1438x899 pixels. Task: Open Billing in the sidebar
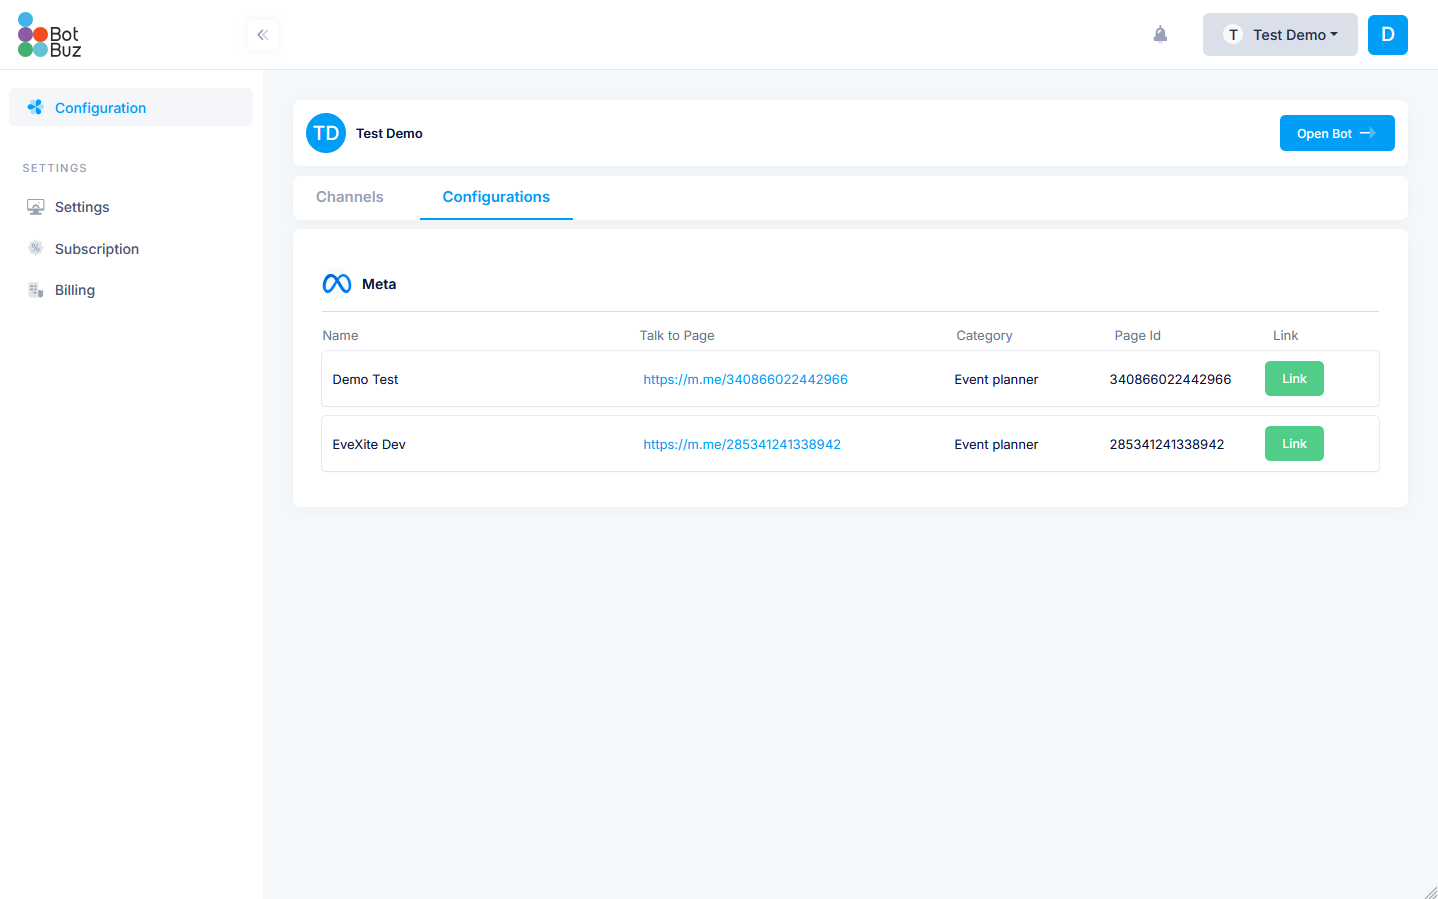(x=75, y=290)
